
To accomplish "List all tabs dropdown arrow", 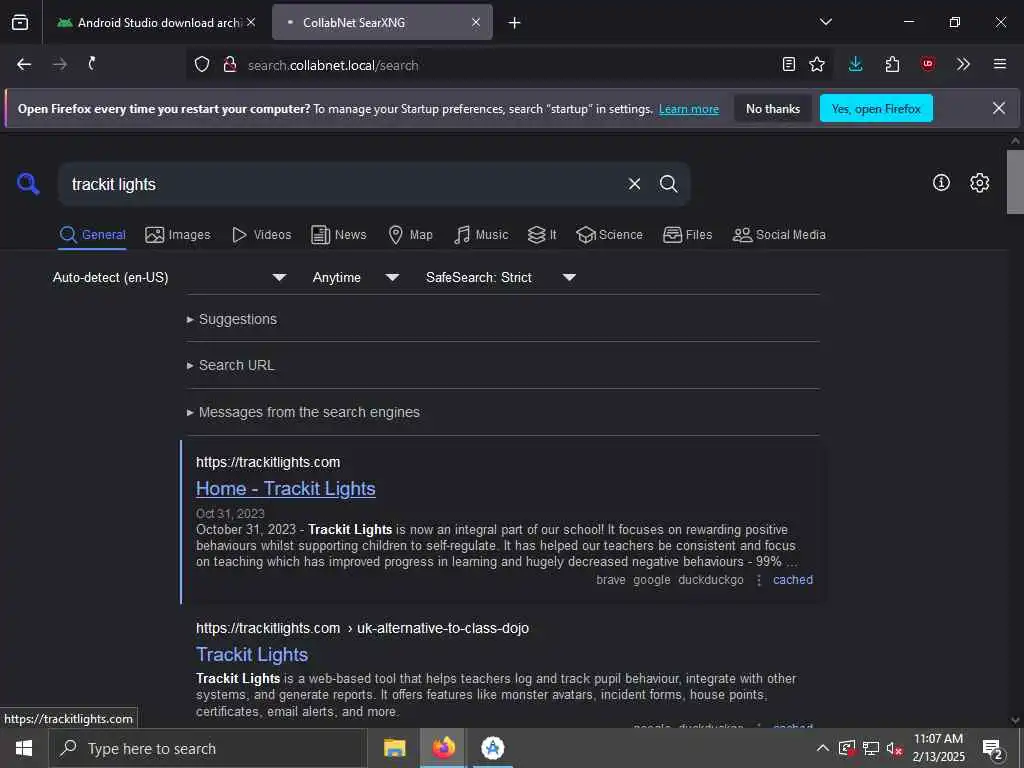I will [x=826, y=22].
